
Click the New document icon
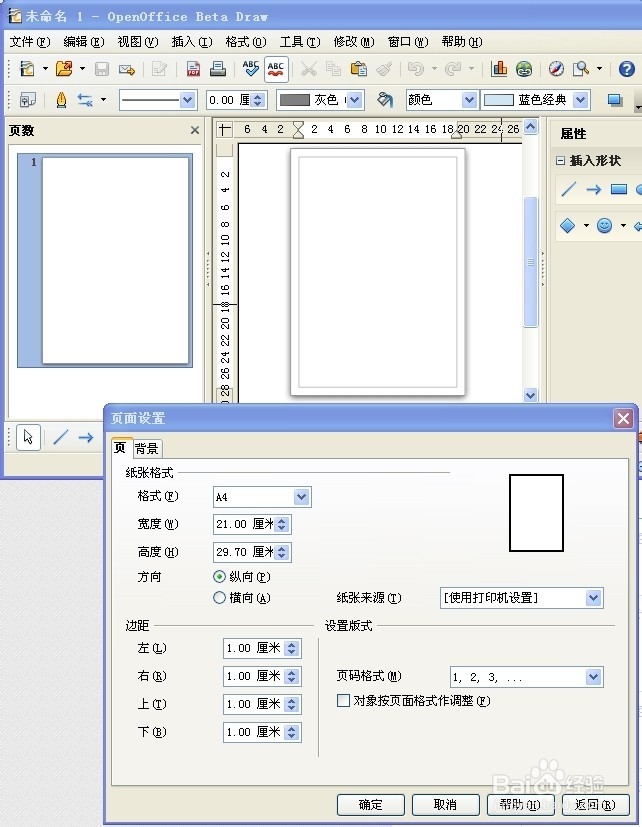[27, 69]
